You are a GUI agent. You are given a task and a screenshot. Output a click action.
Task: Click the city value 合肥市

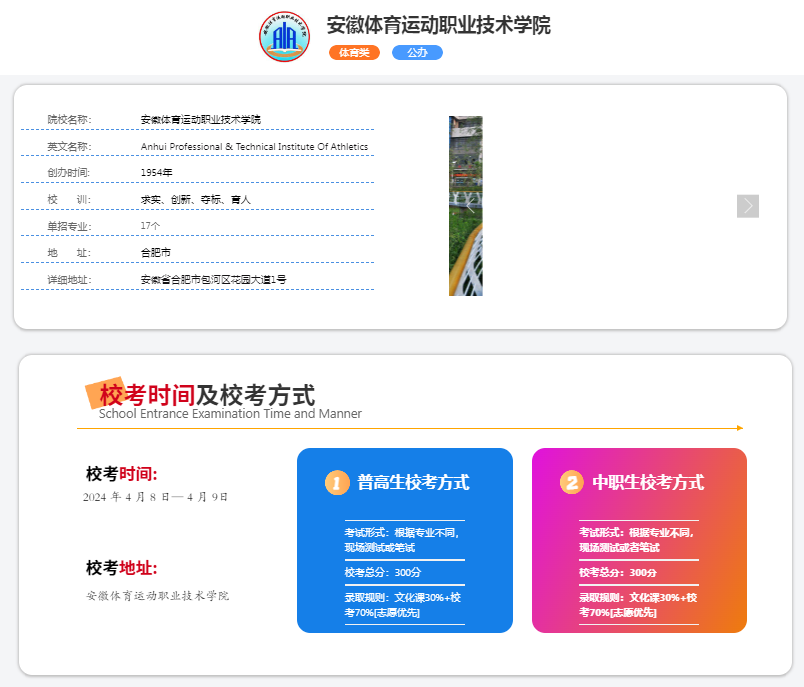[155, 252]
